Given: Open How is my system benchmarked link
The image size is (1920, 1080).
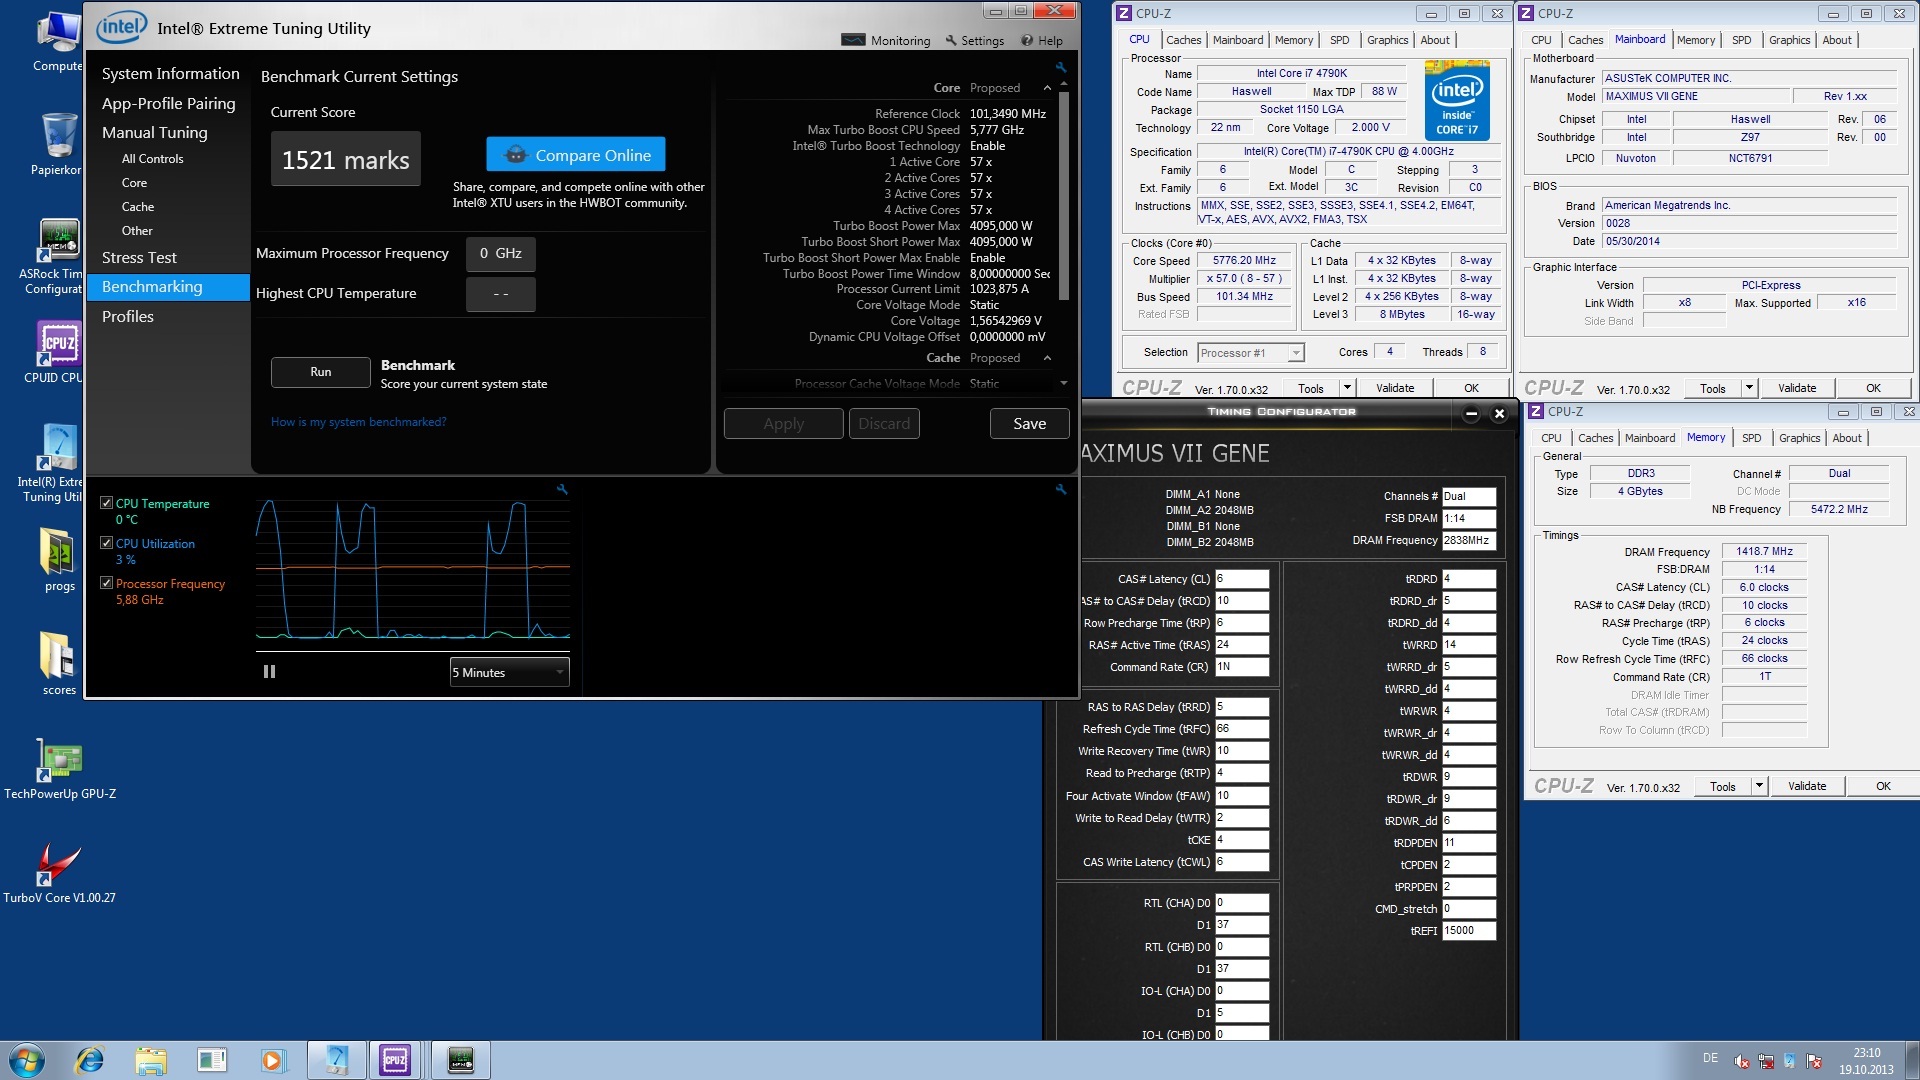Looking at the screenshot, I should click(358, 422).
